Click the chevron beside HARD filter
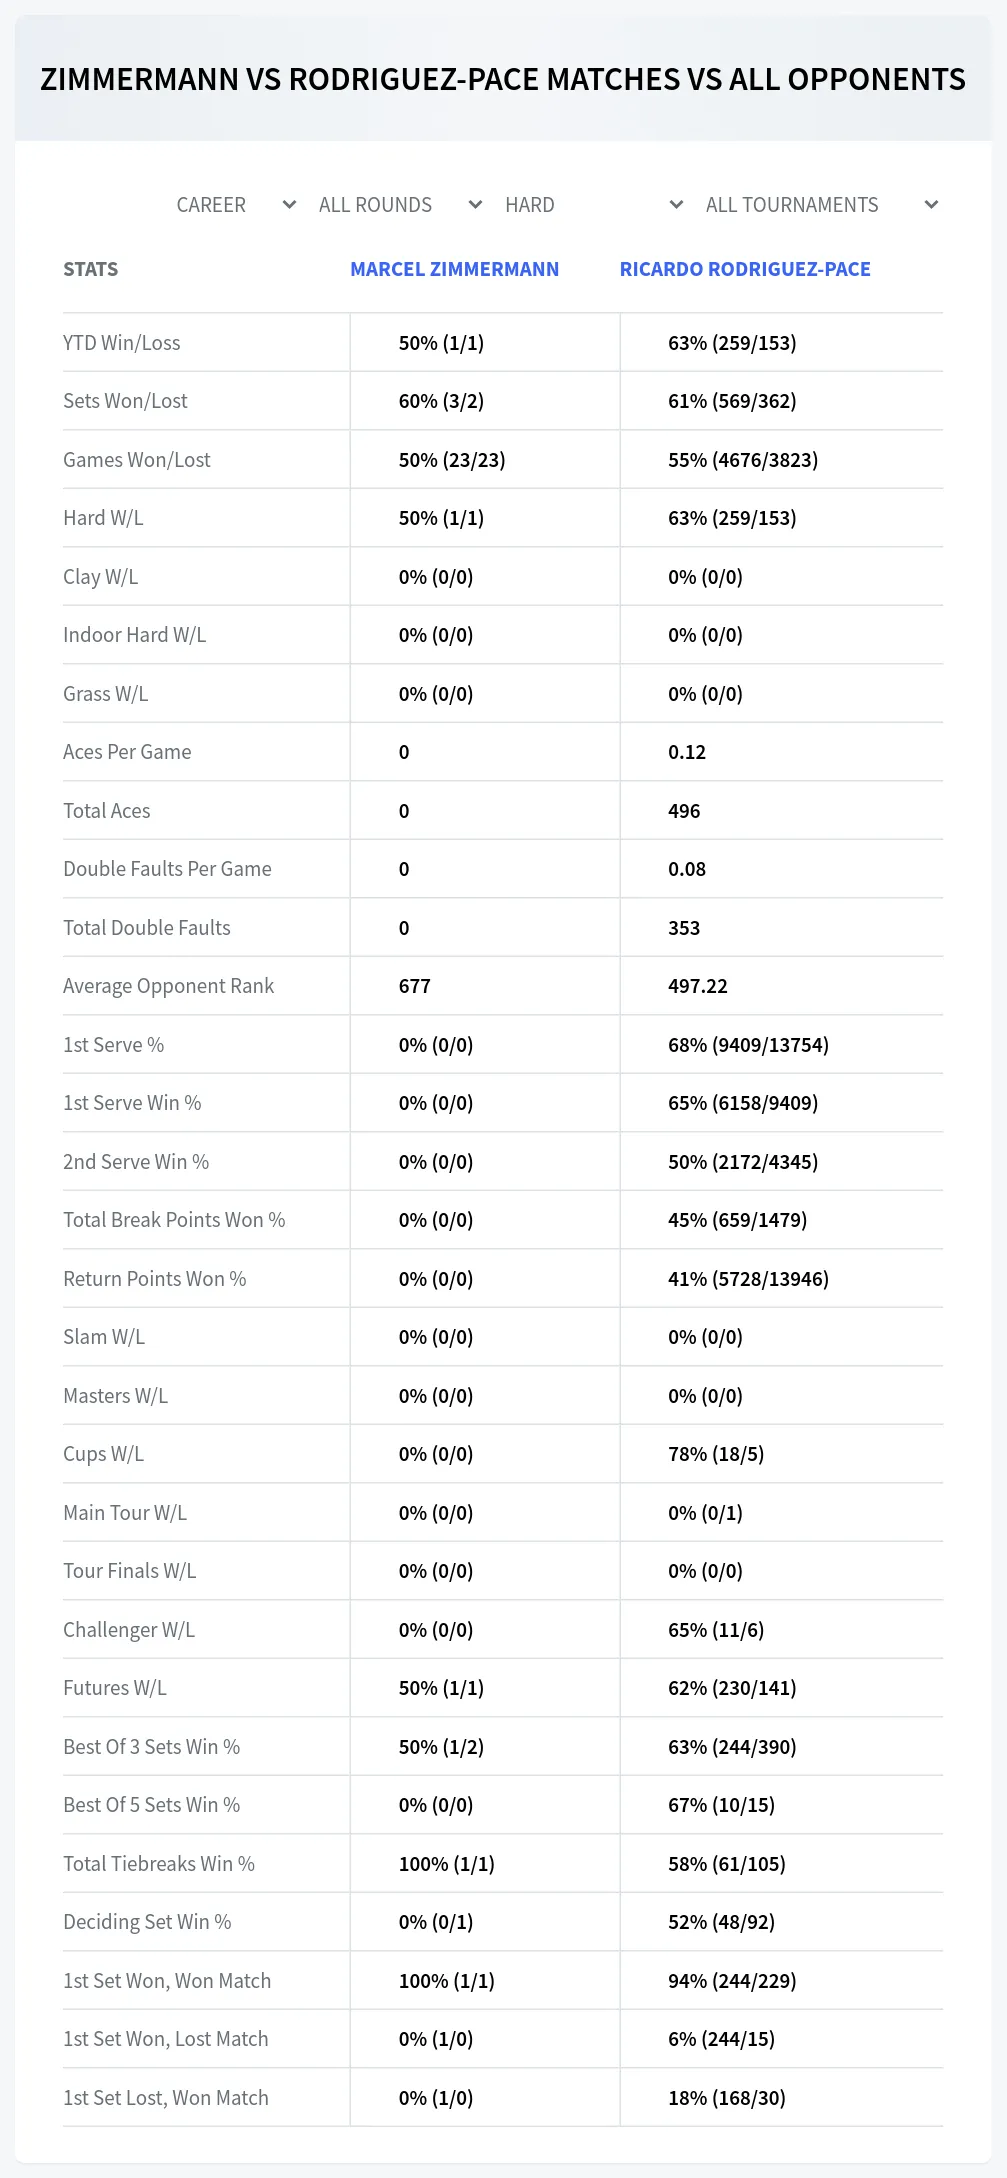The height and width of the screenshot is (2178, 1007). 676,205
